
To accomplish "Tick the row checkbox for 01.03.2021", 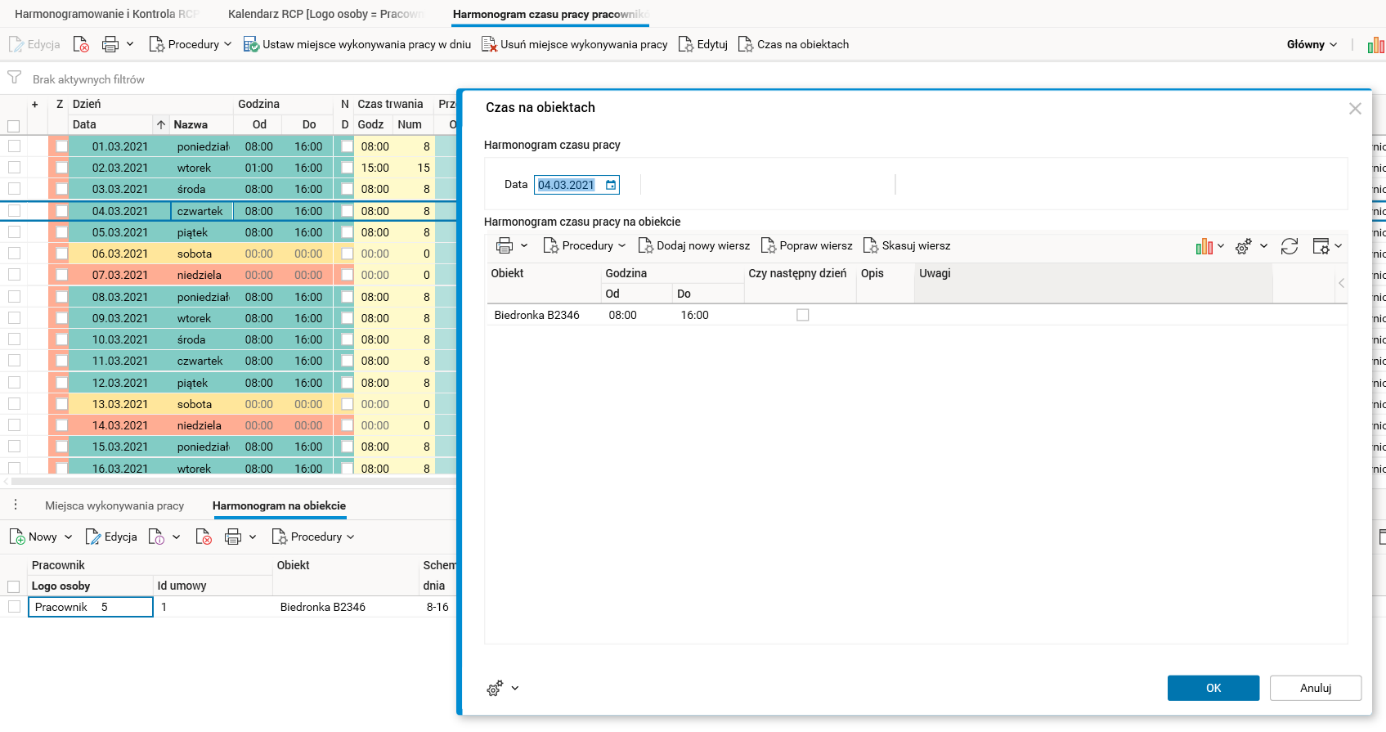I will [14, 146].
